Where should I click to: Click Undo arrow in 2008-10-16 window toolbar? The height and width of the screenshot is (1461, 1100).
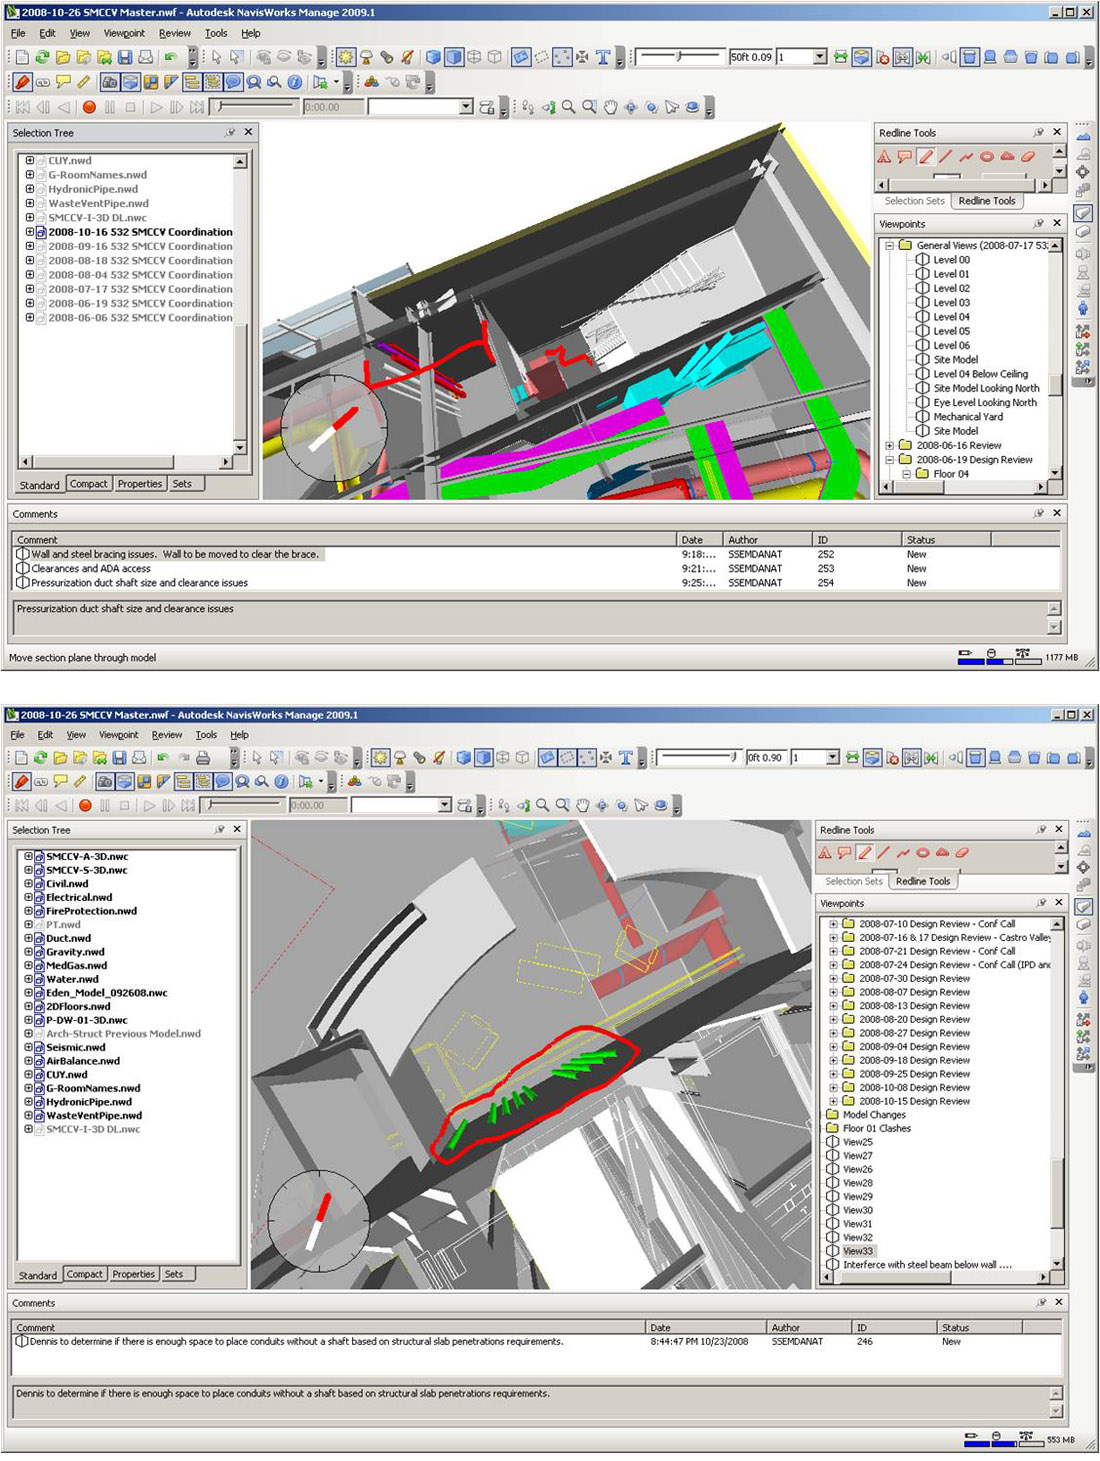tap(171, 58)
